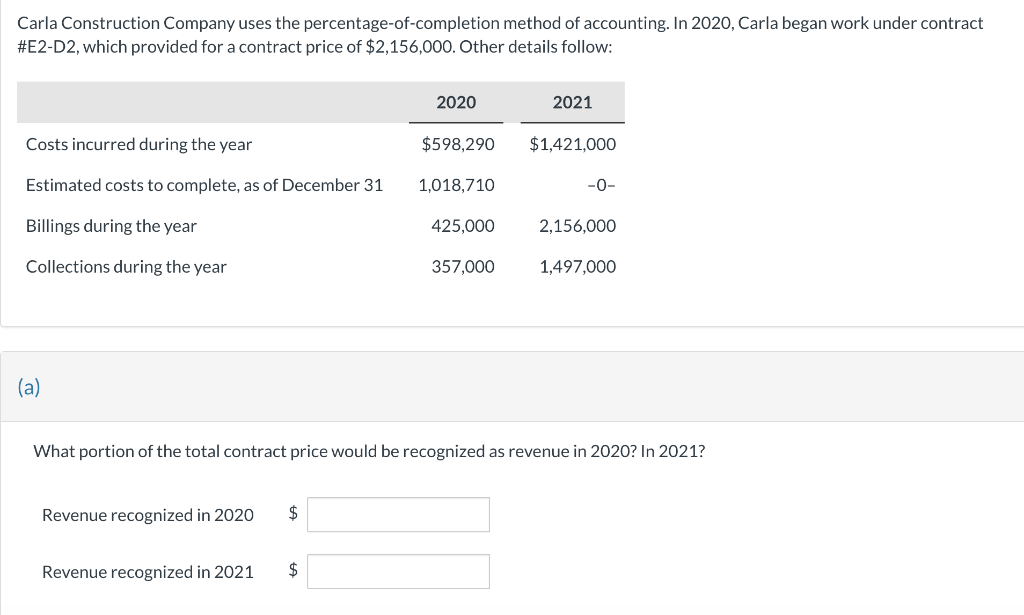Select the 'Estimated costs to complete' row label
This screenshot has width=1024, height=615.
[204, 185]
